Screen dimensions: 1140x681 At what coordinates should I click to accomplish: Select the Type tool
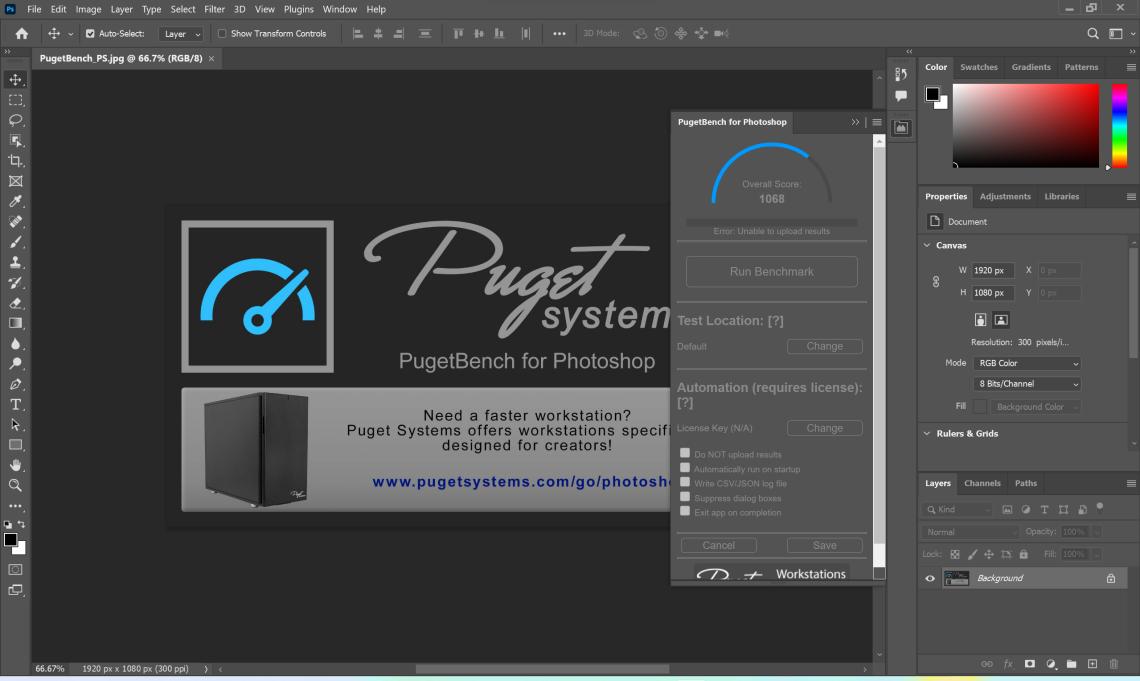pyautogui.click(x=15, y=404)
